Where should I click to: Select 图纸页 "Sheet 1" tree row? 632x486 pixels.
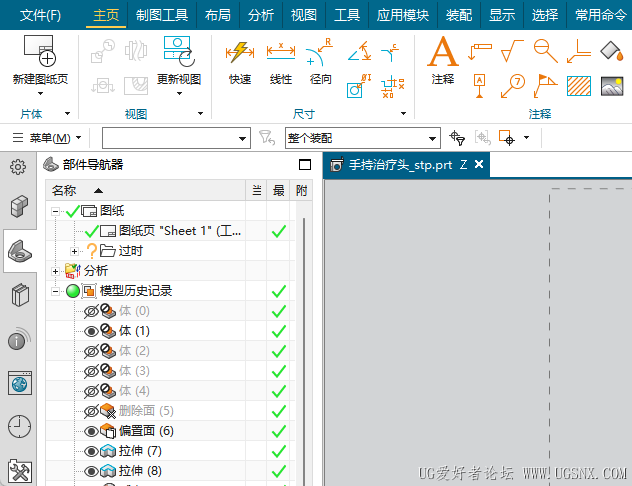pos(169,231)
